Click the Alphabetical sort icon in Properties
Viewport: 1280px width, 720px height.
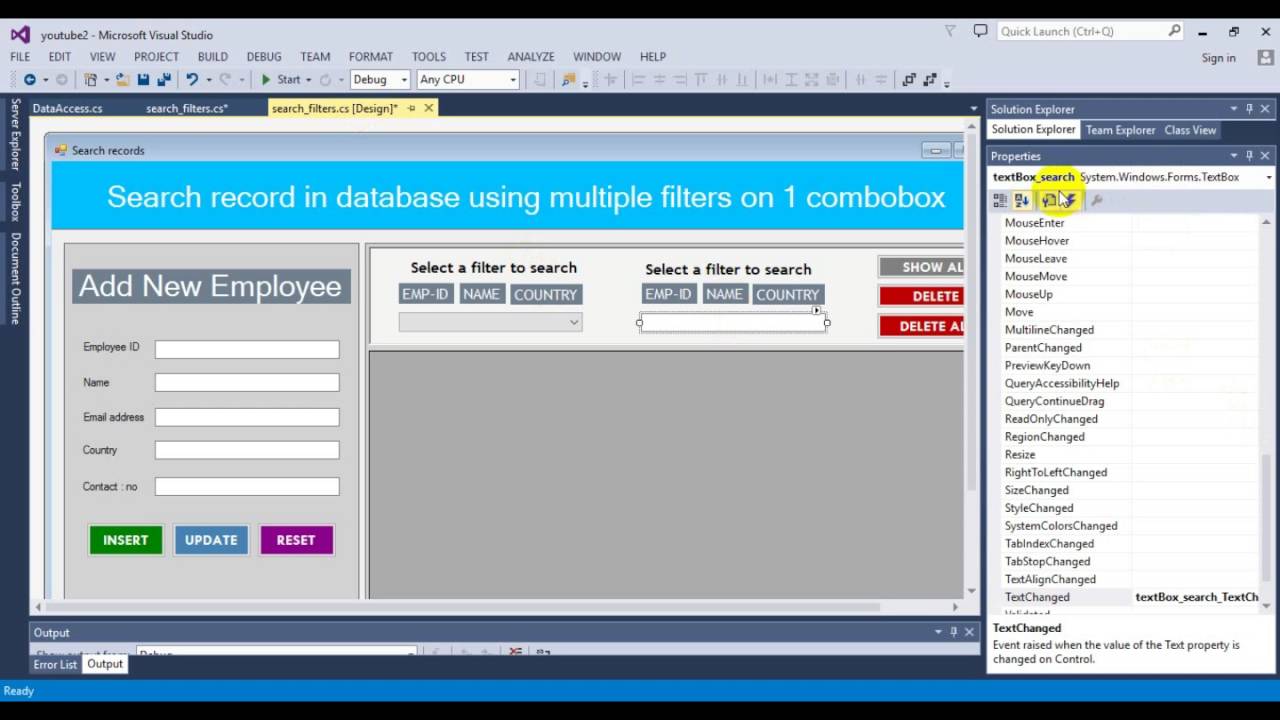1022,201
